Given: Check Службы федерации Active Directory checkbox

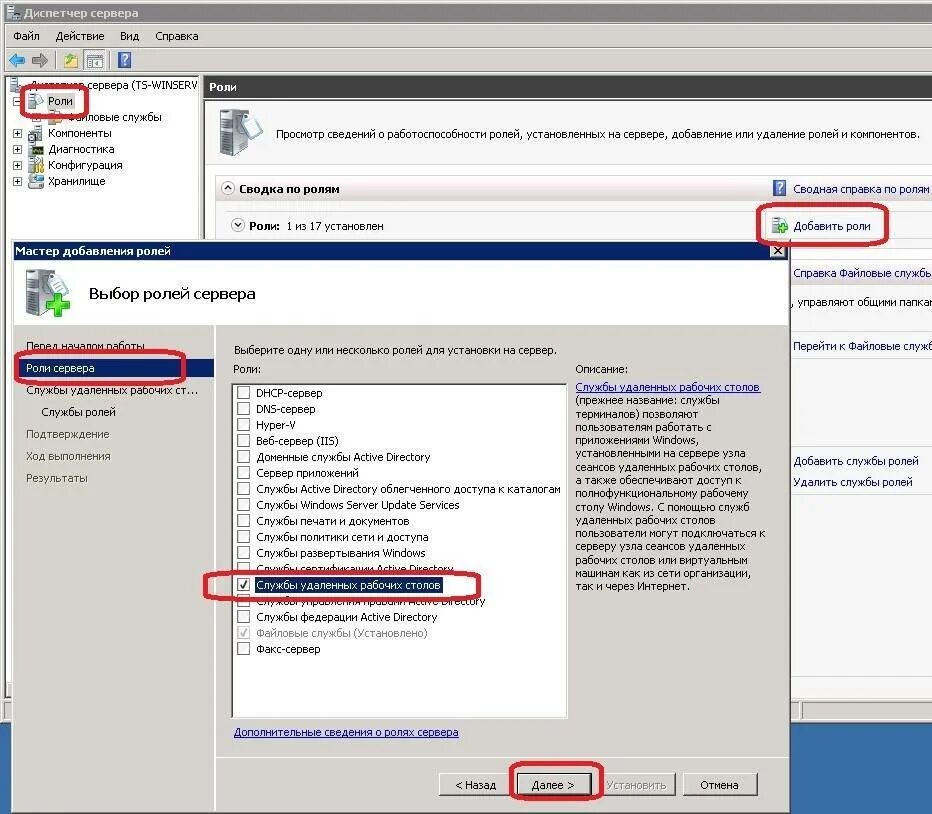Looking at the screenshot, I should 243,617.
